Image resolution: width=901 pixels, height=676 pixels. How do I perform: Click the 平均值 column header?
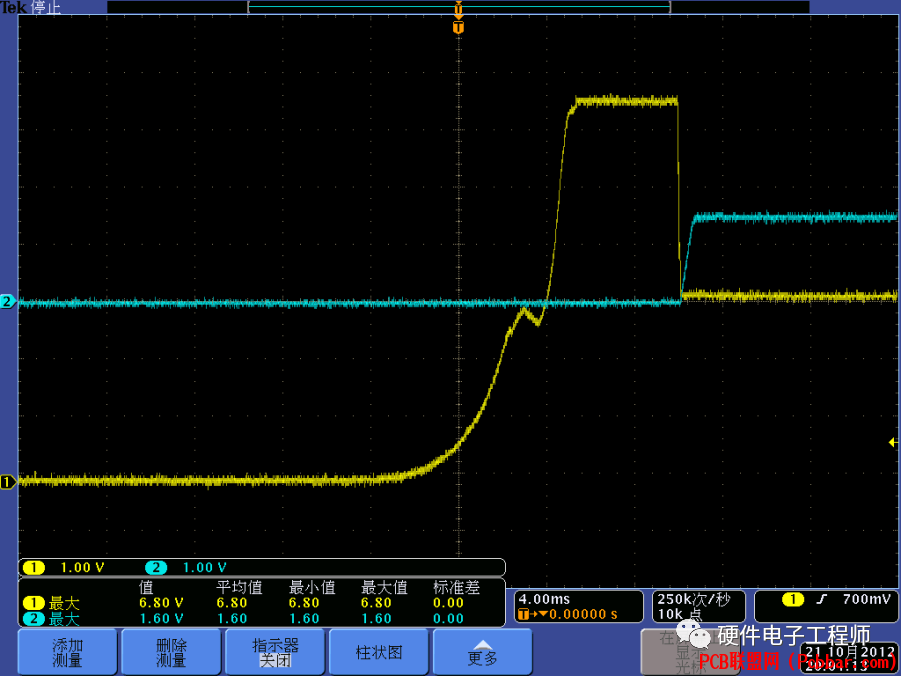239,587
